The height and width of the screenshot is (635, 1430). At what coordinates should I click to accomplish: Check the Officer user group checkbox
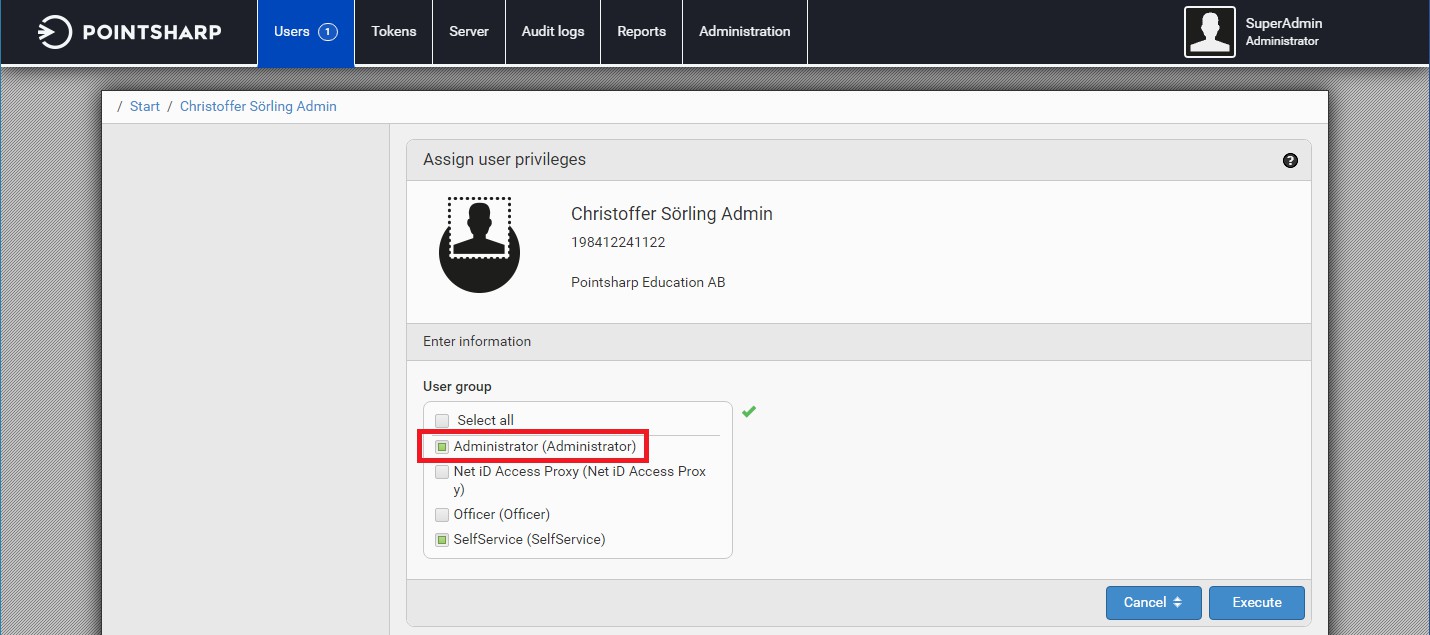tap(442, 515)
